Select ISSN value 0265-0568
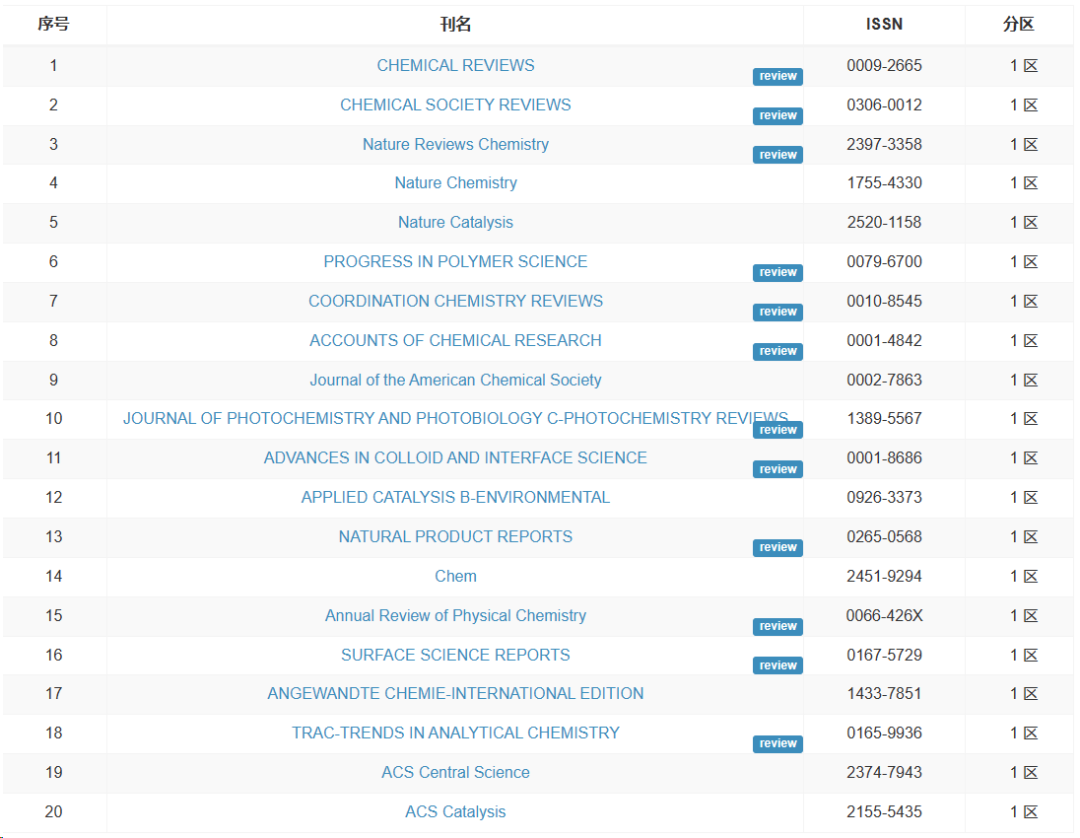This screenshot has width=1080, height=838. pos(884,536)
